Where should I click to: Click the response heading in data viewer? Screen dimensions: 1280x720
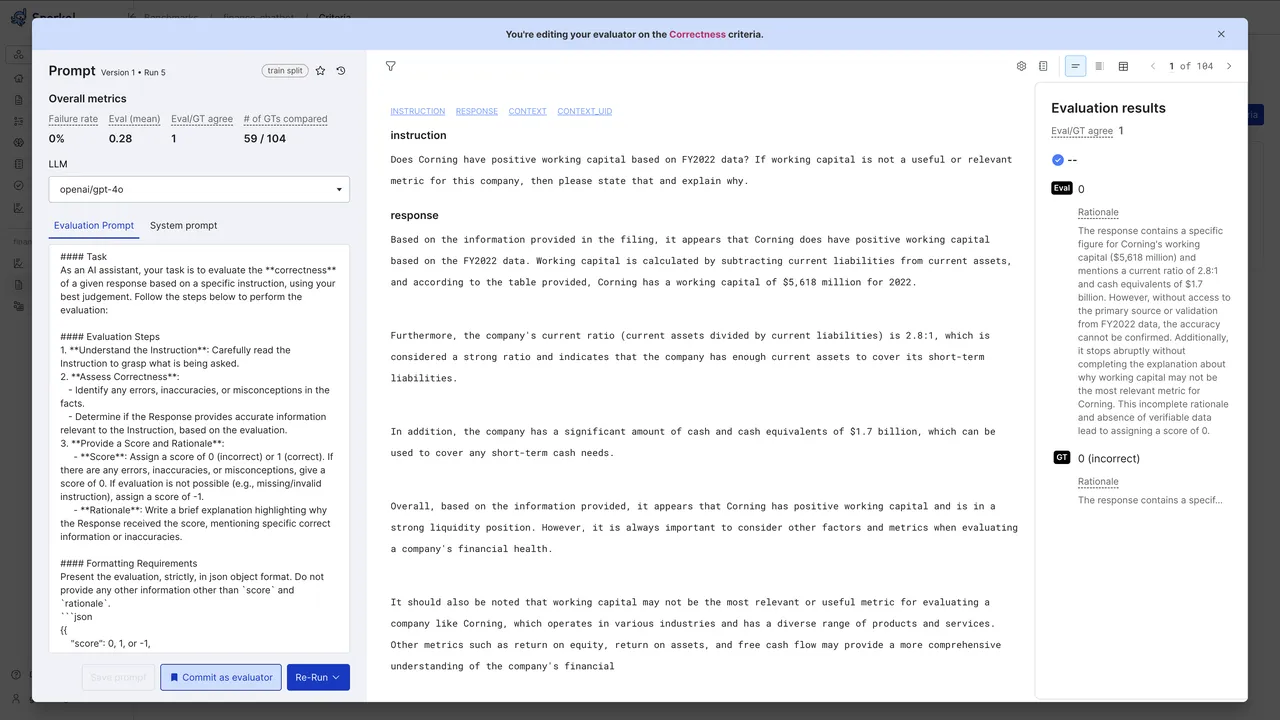click(x=414, y=215)
